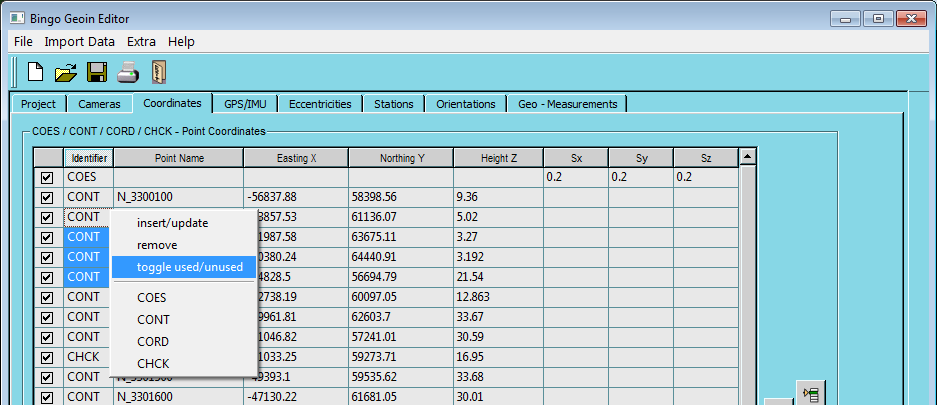This screenshot has height=405, width=937.
Task: Toggle checkbox for N_3301600 row
Action: (47, 397)
